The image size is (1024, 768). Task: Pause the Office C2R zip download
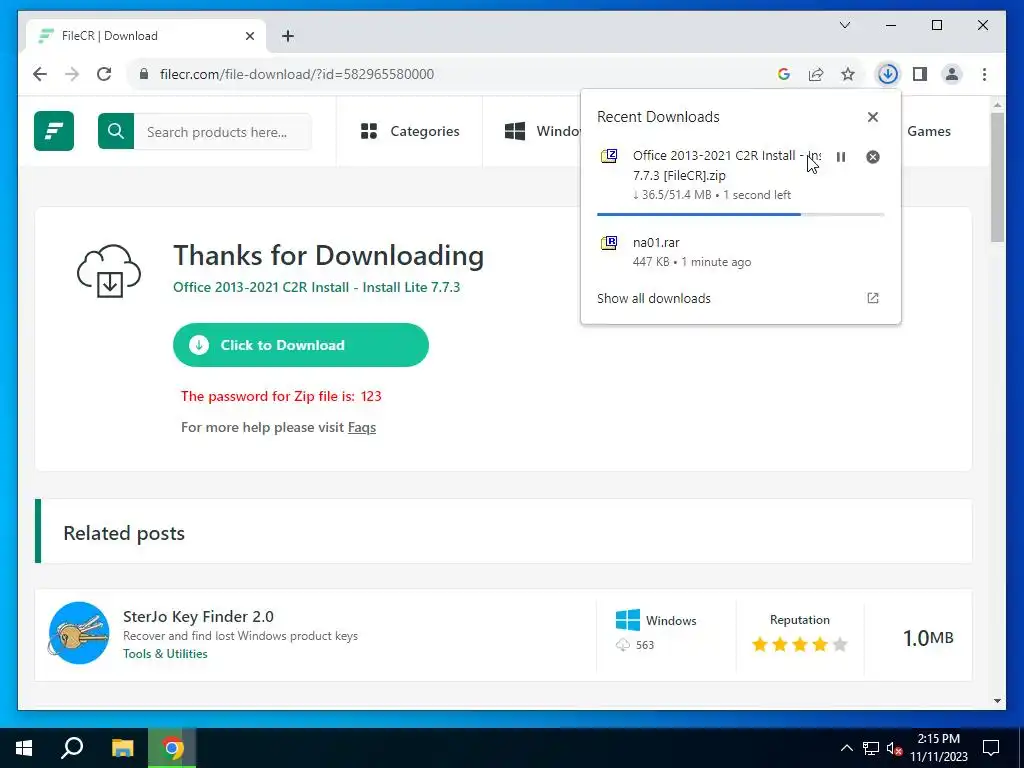point(841,157)
